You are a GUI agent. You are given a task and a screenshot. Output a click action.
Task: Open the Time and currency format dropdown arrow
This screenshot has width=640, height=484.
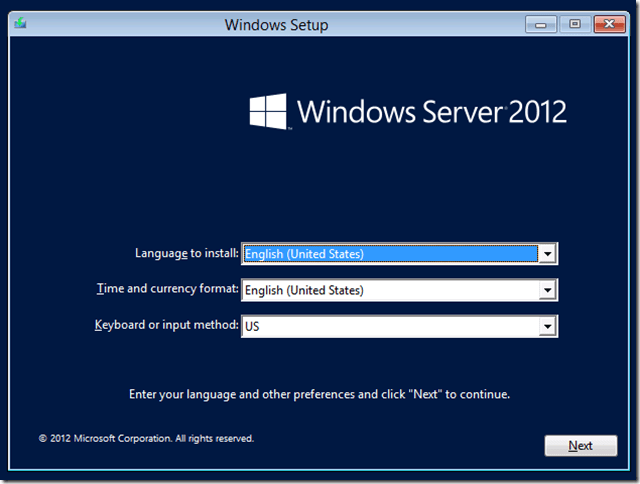click(x=547, y=291)
